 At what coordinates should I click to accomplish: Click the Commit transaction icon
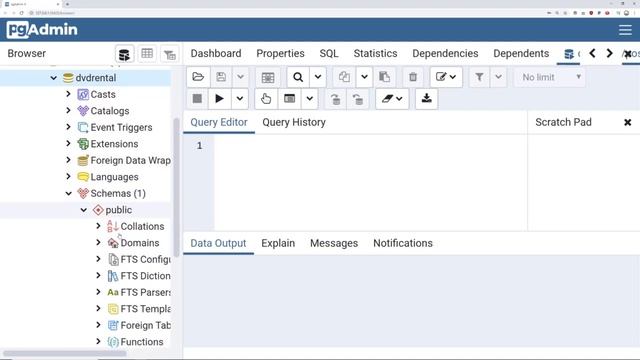pyautogui.click(x=336, y=99)
